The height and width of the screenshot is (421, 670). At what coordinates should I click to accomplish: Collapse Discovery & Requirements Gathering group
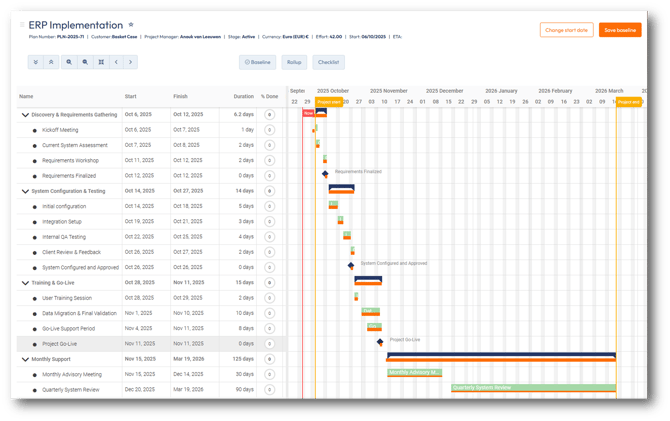point(26,115)
